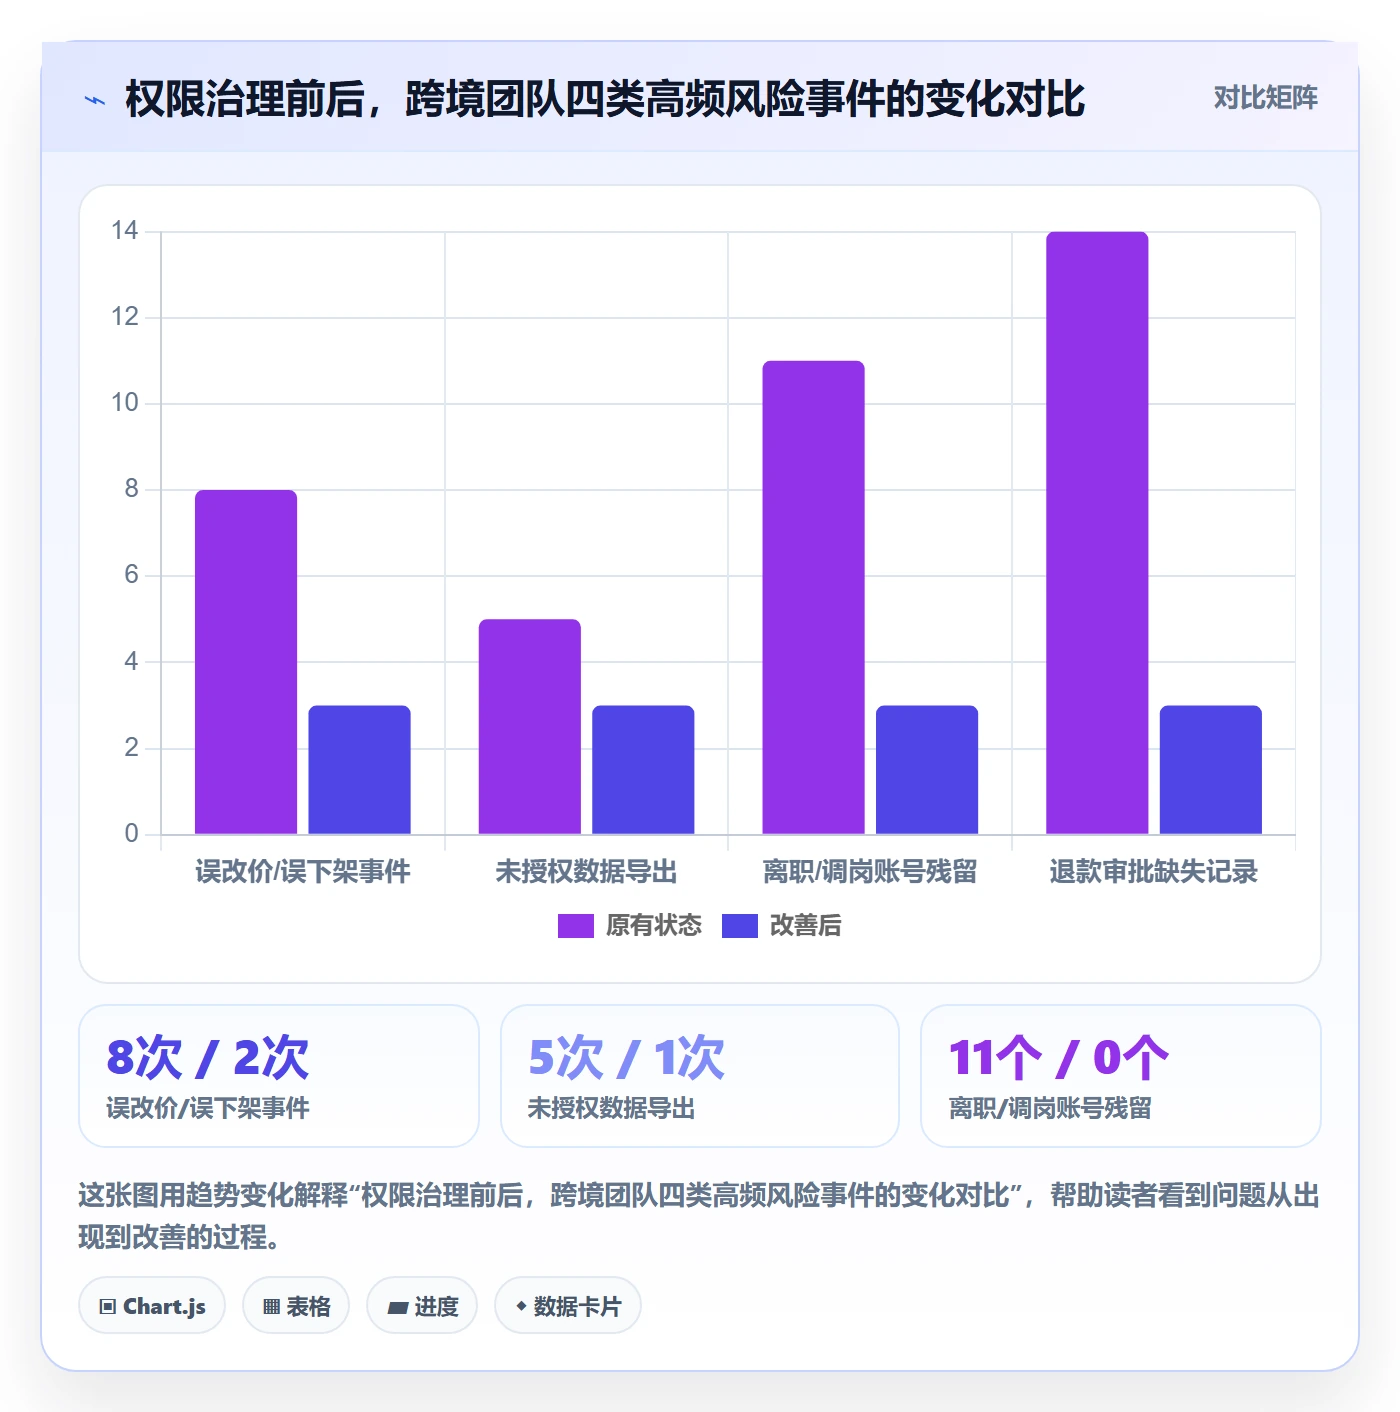Image resolution: width=1400 pixels, height=1412 pixels.
Task: Click the title 权限治理前后，跨境团队四类高频风险事件的变化对比
Action: click(605, 99)
